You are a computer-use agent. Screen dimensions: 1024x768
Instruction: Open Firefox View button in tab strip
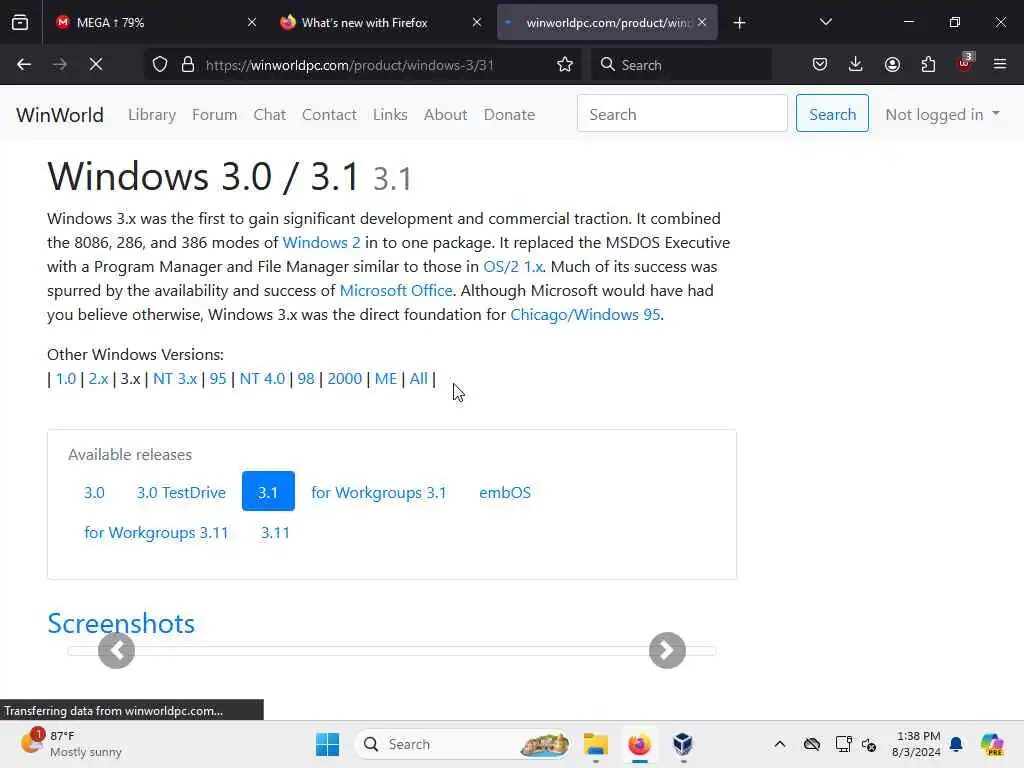tap(20, 23)
